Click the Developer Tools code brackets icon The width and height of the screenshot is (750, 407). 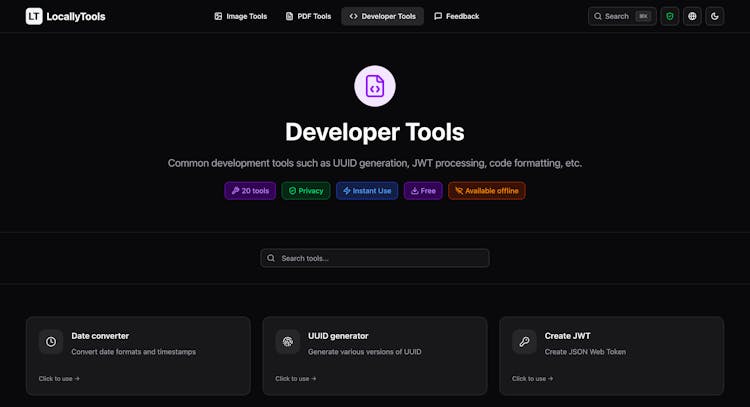click(x=353, y=16)
